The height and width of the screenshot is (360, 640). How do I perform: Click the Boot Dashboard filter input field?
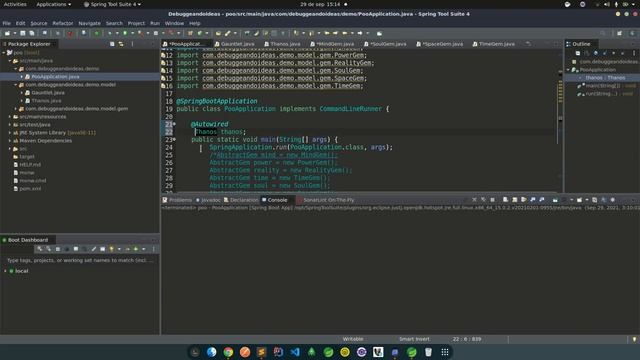click(x=80, y=260)
